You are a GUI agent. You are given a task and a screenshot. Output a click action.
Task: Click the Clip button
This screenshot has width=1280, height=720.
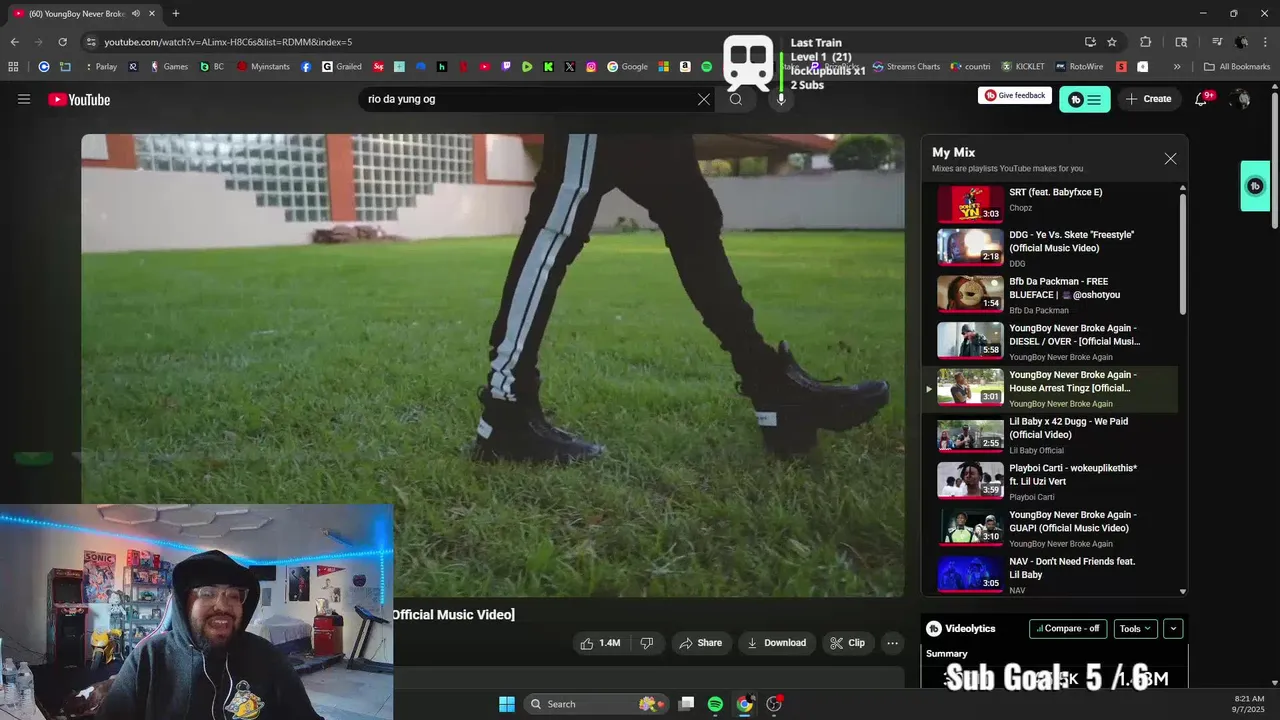[x=847, y=643]
